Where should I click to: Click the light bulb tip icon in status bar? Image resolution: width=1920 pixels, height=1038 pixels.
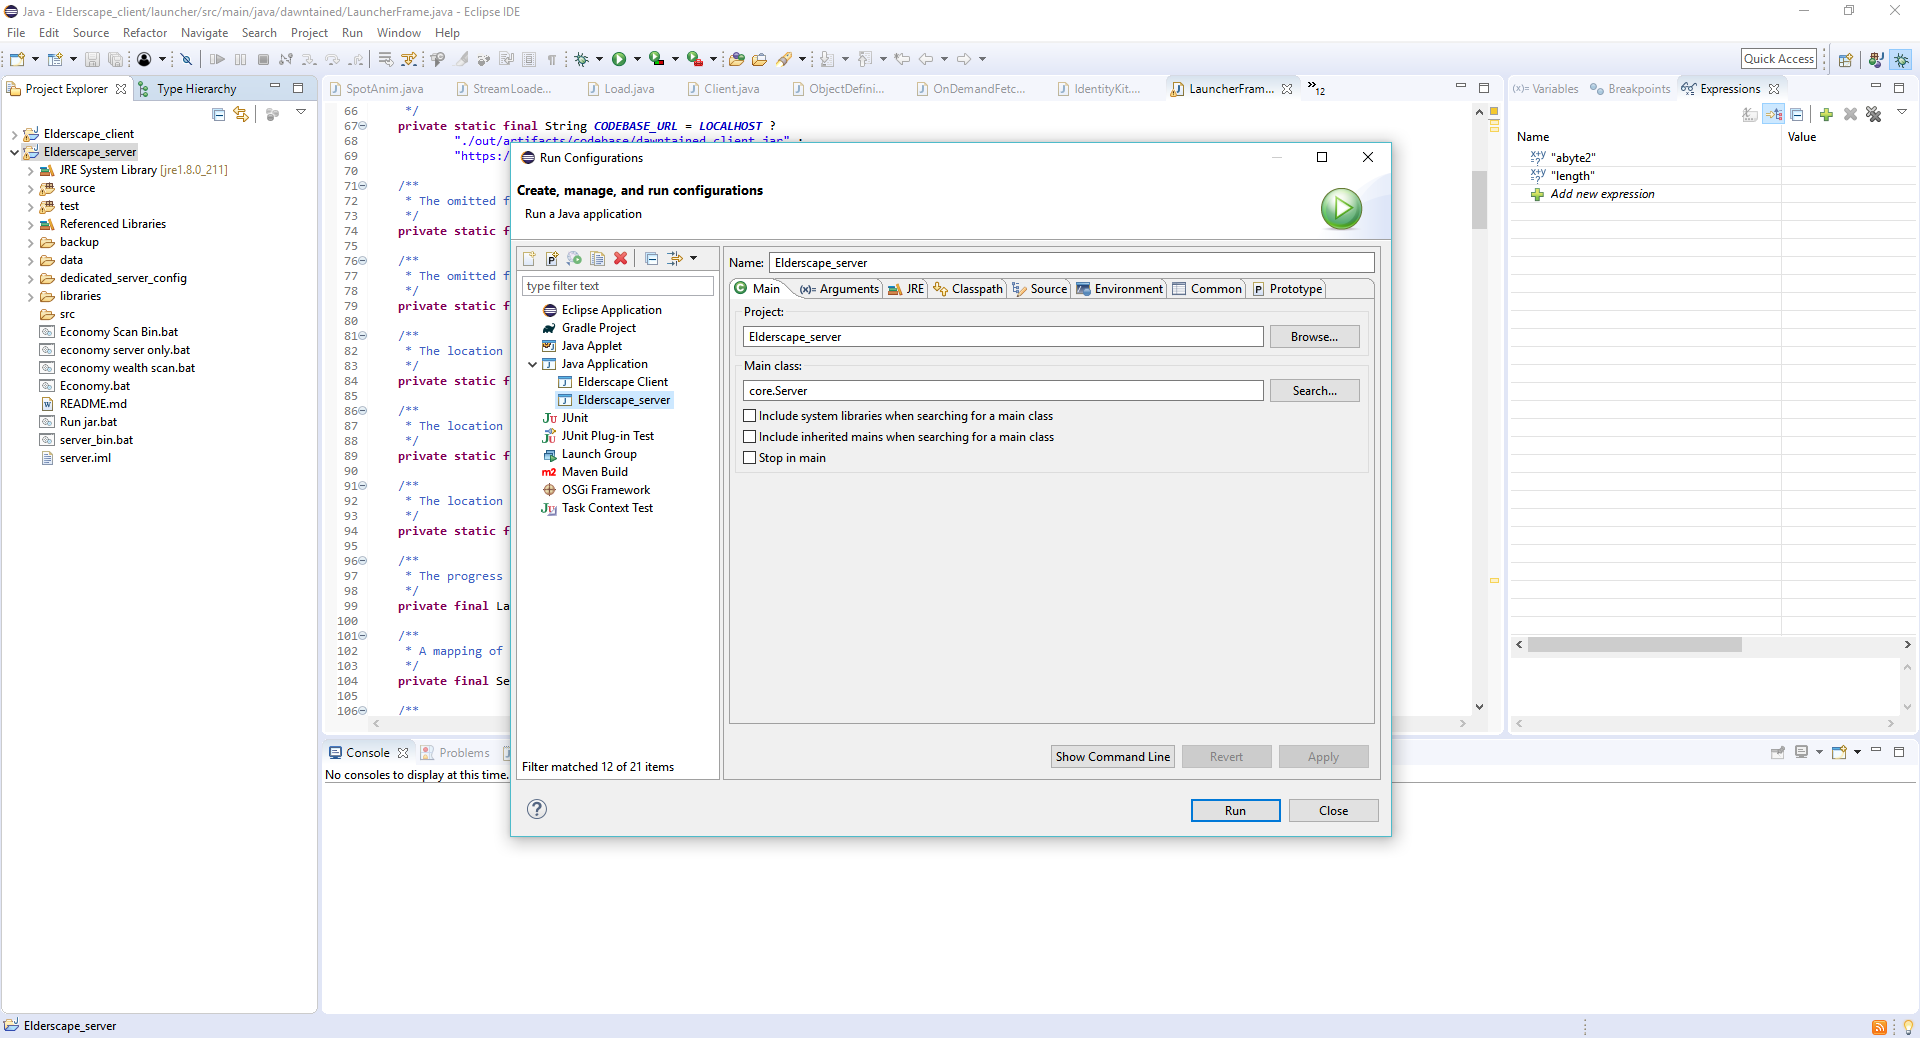click(x=1908, y=1027)
